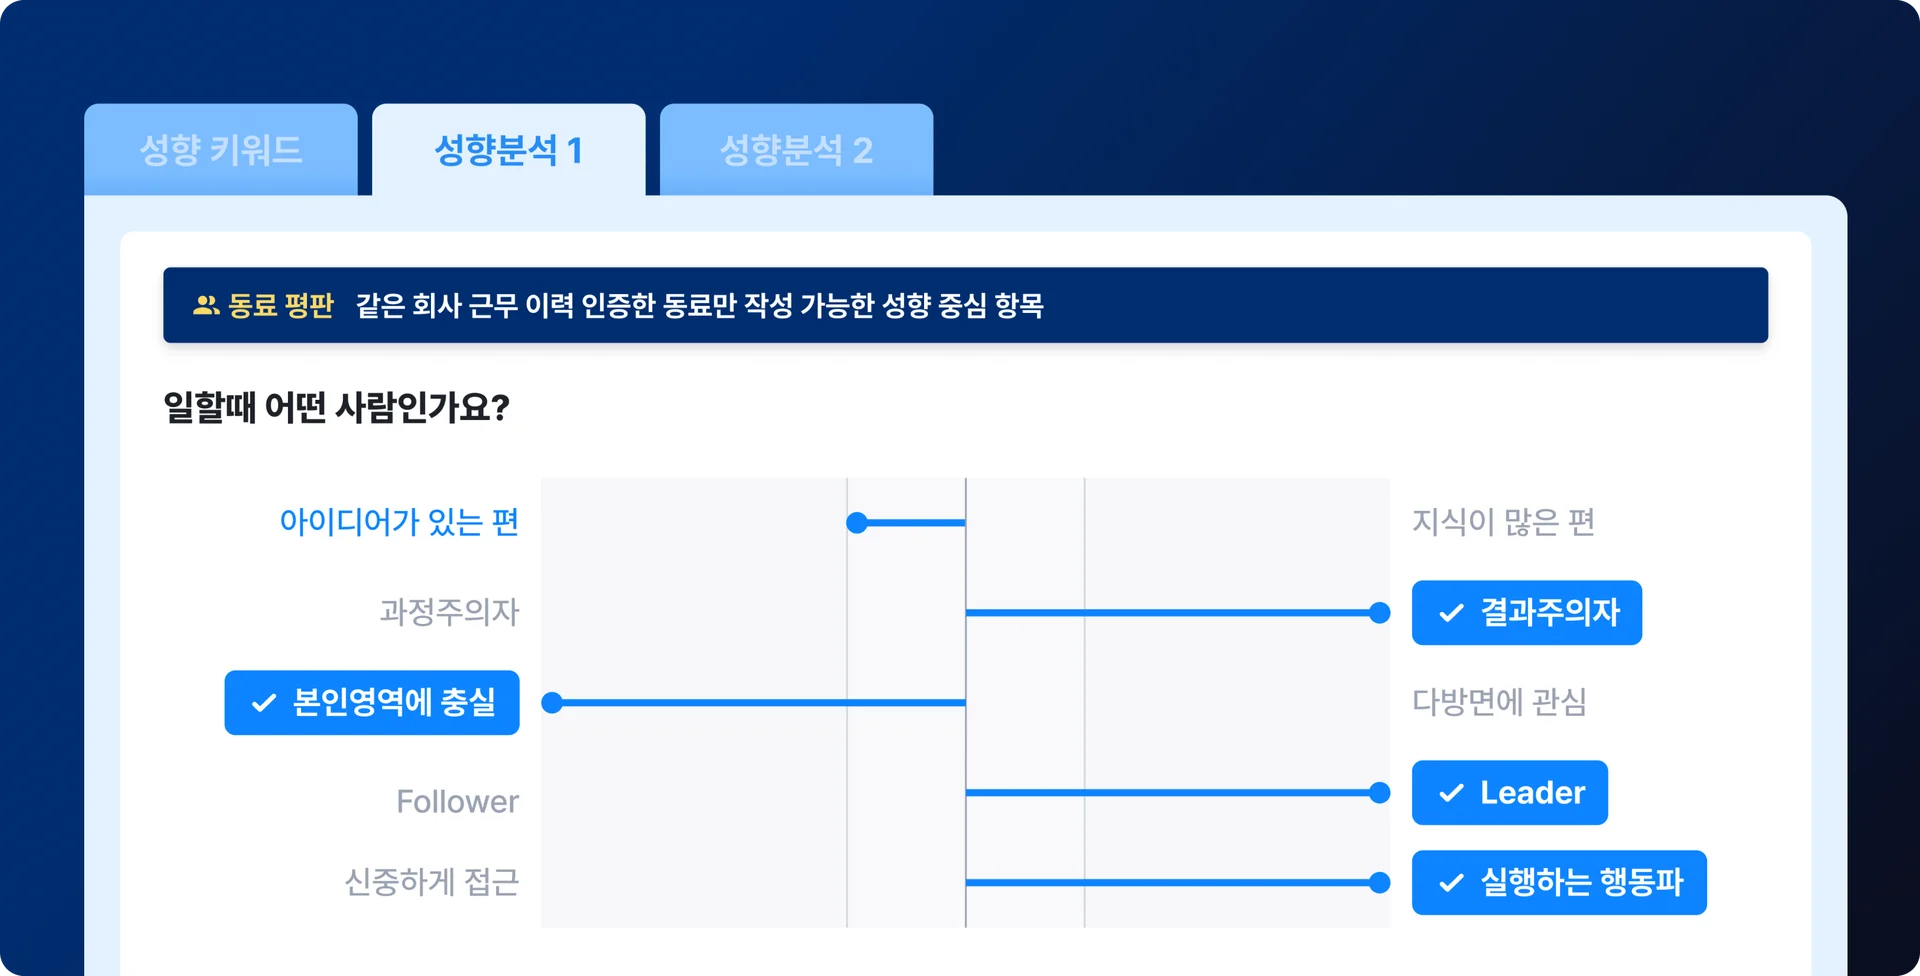Select the 신중하게 접근 option
1920x976 pixels.
(432, 882)
